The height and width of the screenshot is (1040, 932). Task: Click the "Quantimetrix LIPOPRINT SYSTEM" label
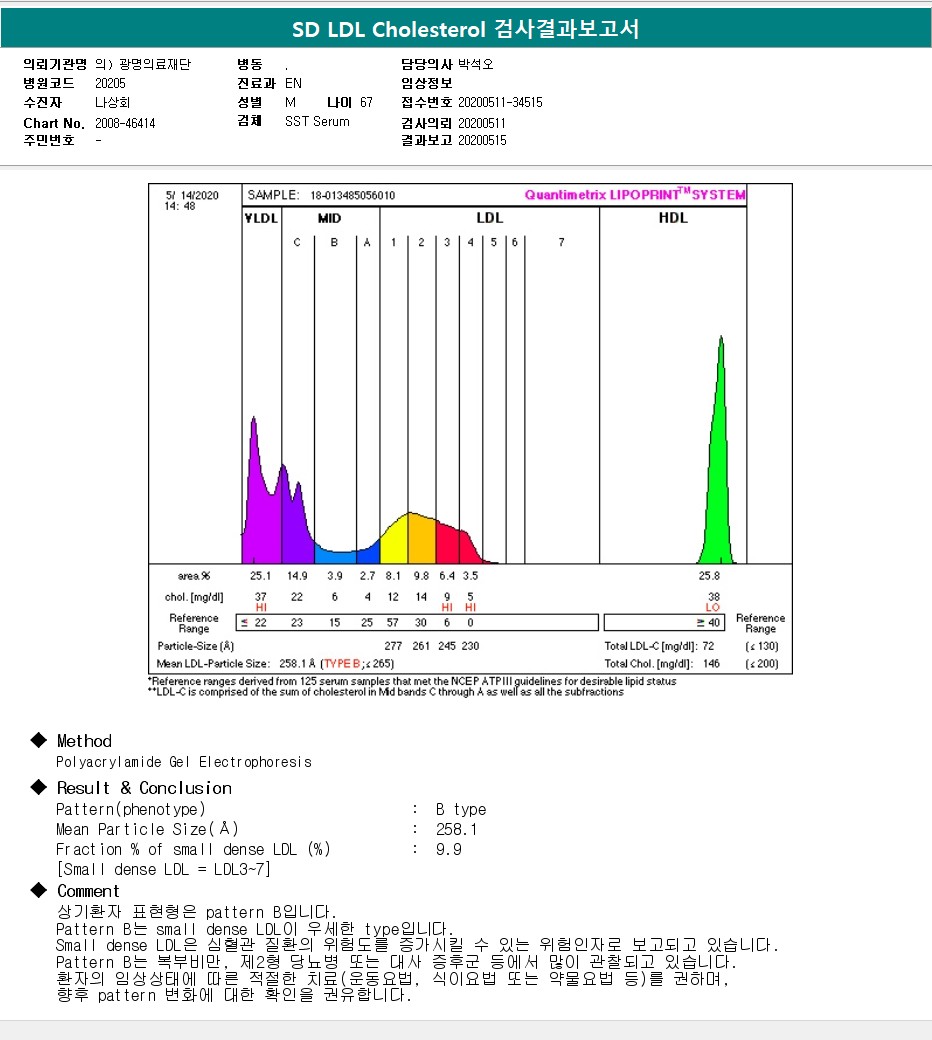(x=635, y=194)
